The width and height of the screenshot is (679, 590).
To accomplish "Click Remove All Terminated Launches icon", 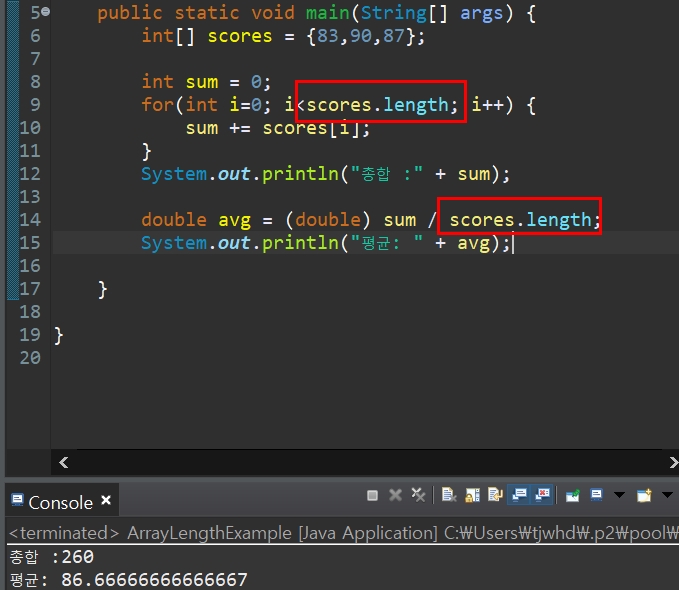I will pos(418,495).
